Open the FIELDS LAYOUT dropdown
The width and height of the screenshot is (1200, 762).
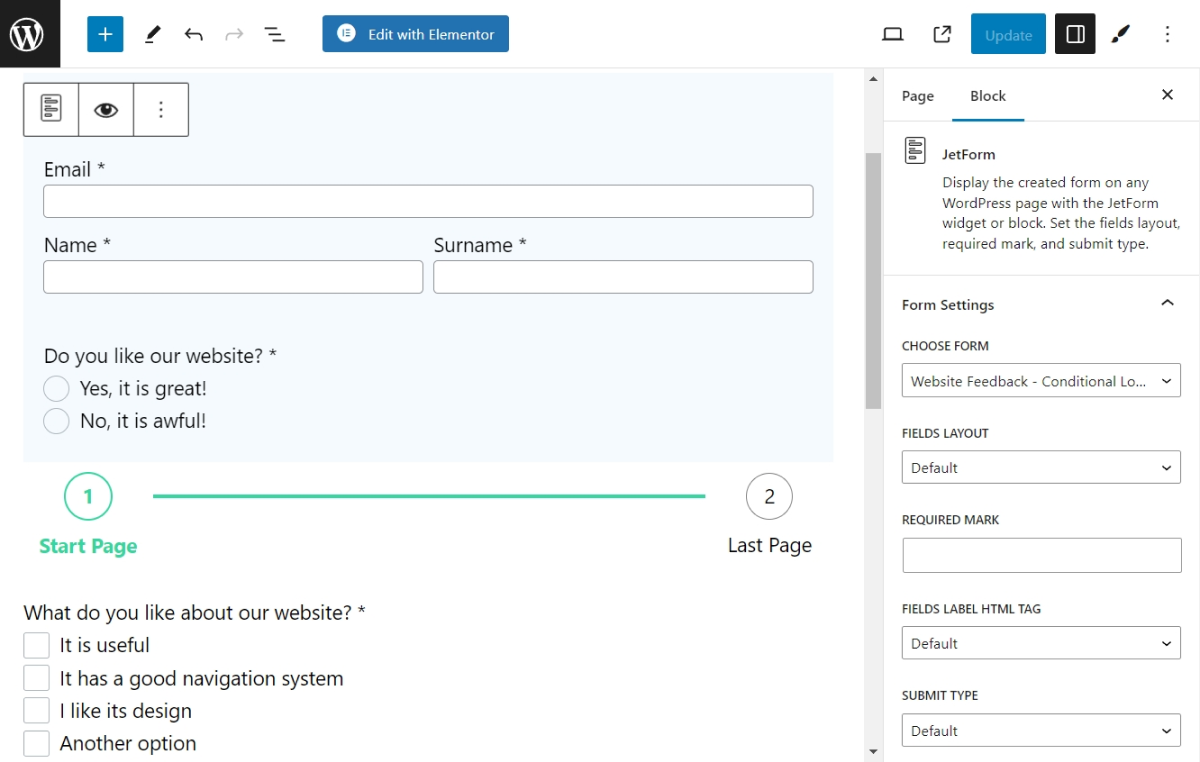pyautogui.click(x=1040, y=467)
